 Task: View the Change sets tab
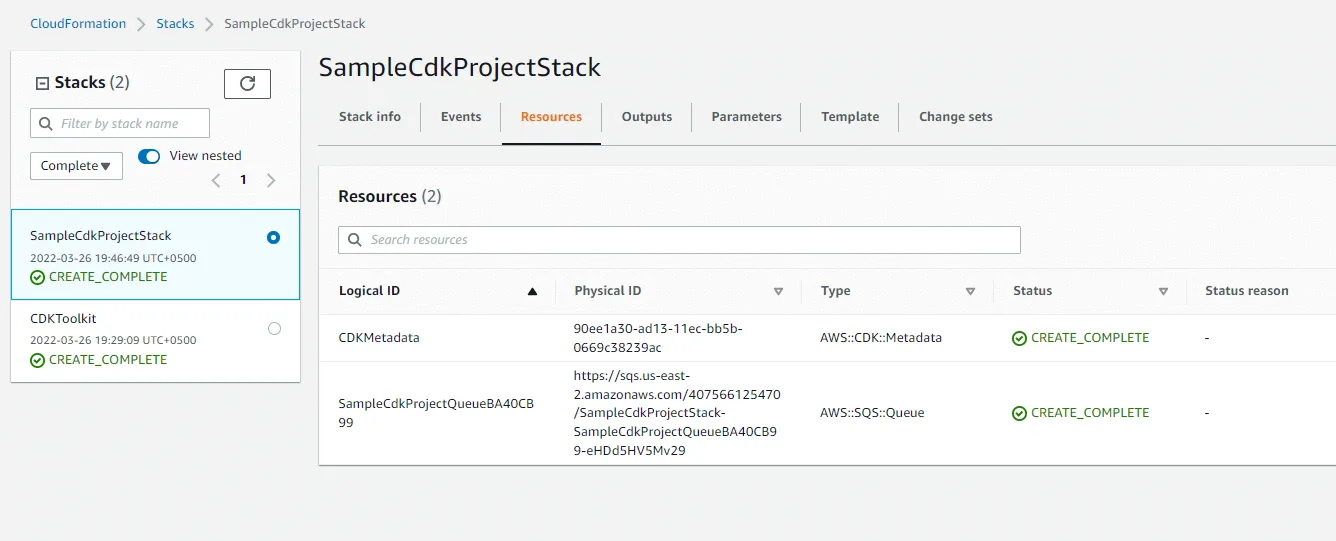tap(956, 117)
